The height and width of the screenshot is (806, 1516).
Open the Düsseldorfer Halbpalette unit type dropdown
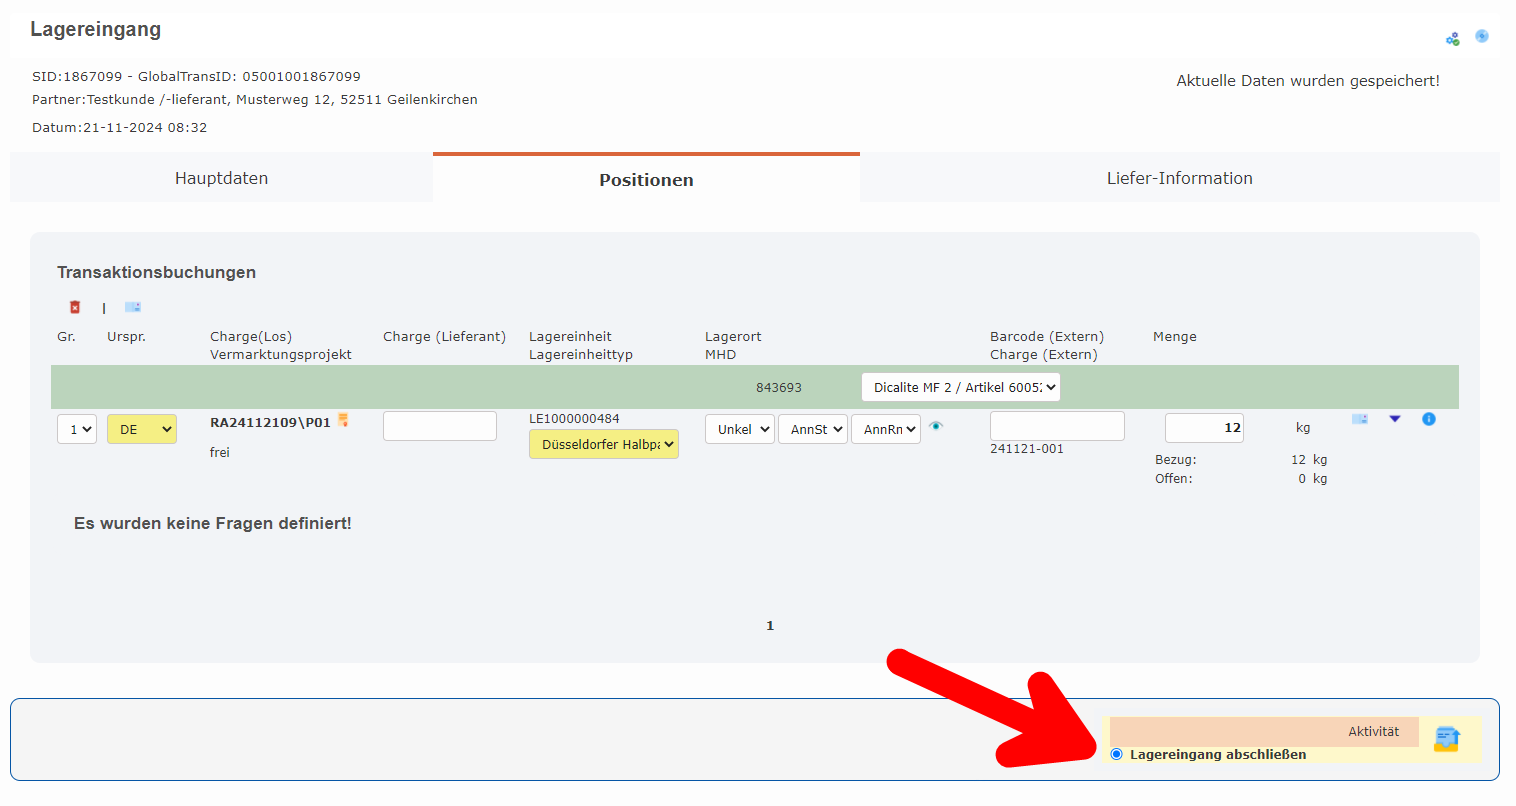pos(604,444)
